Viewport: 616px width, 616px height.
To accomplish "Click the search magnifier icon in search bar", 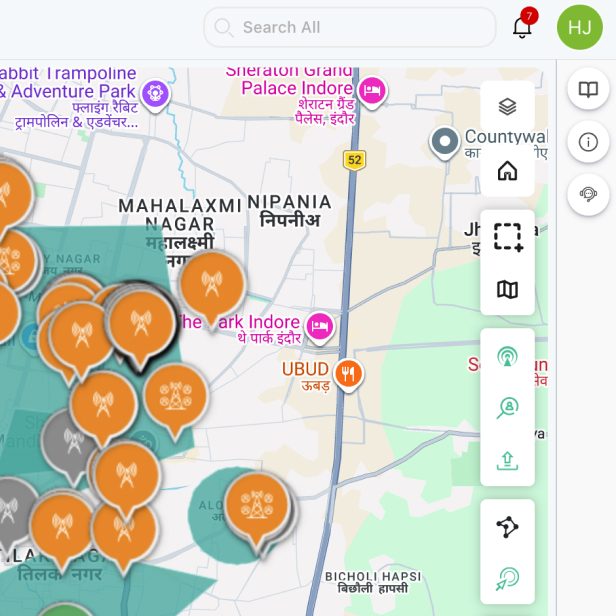I will 224,28.
